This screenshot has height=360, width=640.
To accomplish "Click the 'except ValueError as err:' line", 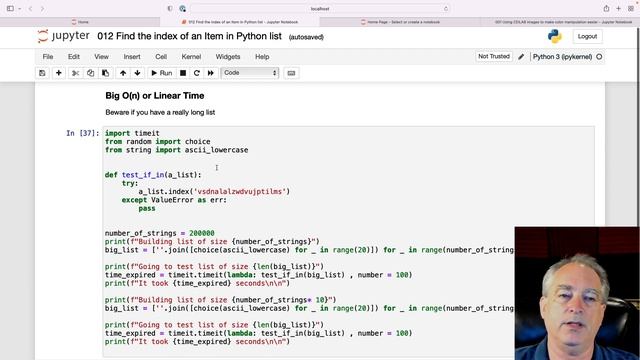I will coord(174,200).
